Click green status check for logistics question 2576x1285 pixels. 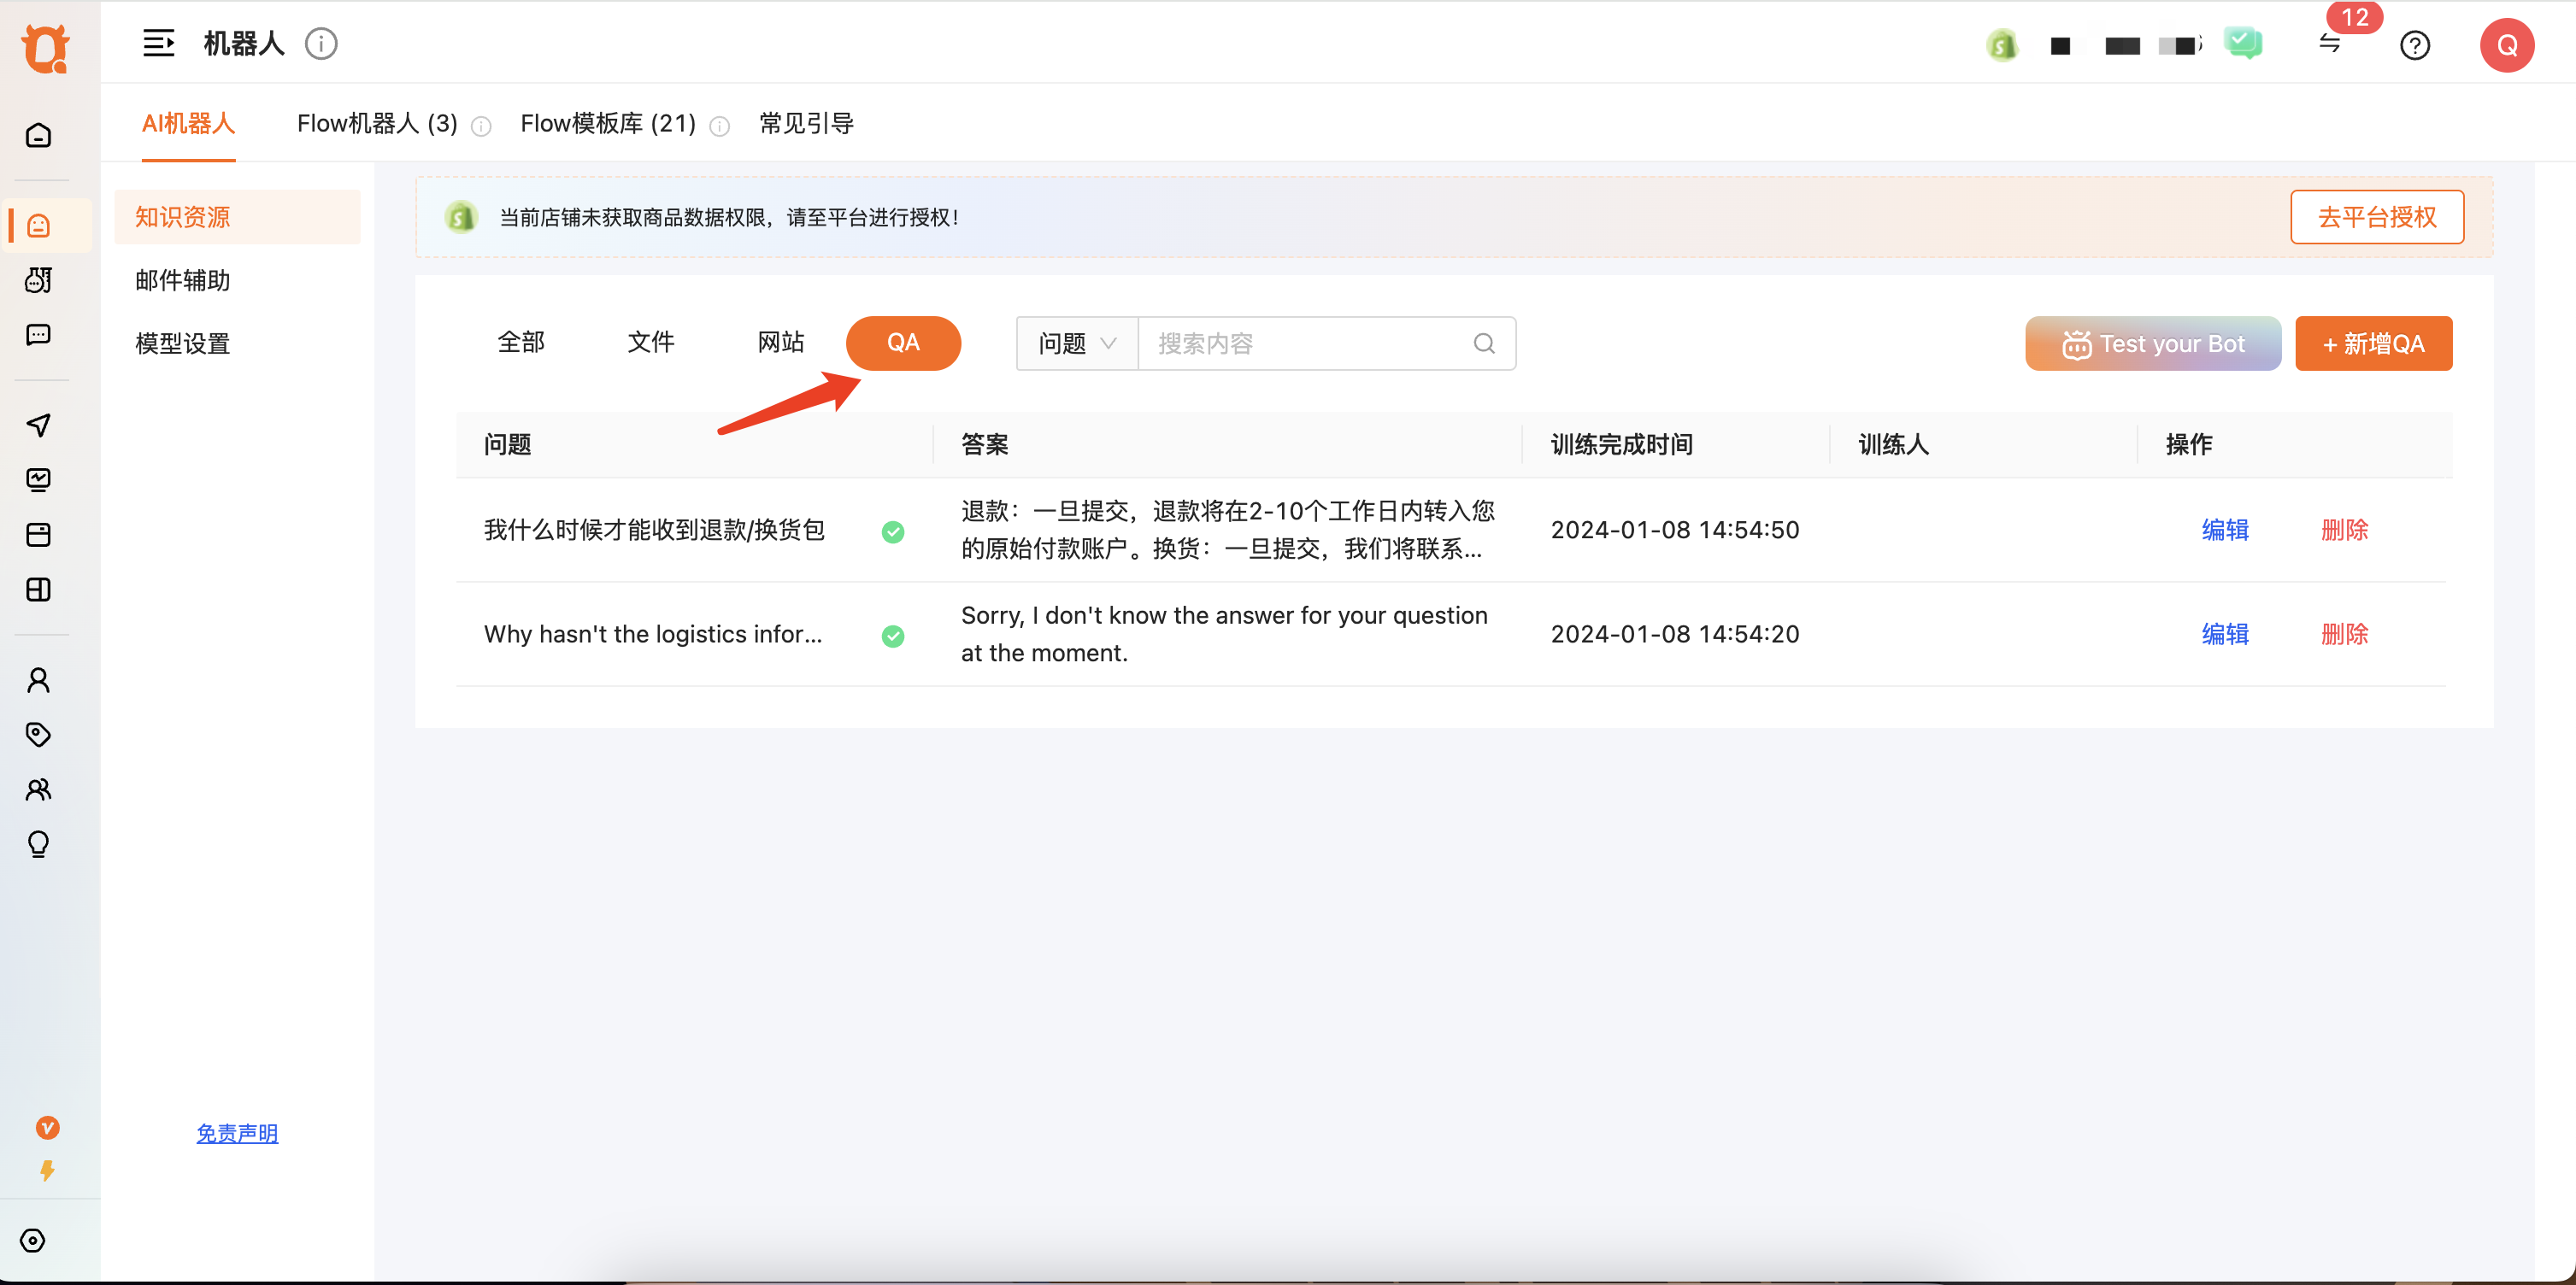click(893, 636)
